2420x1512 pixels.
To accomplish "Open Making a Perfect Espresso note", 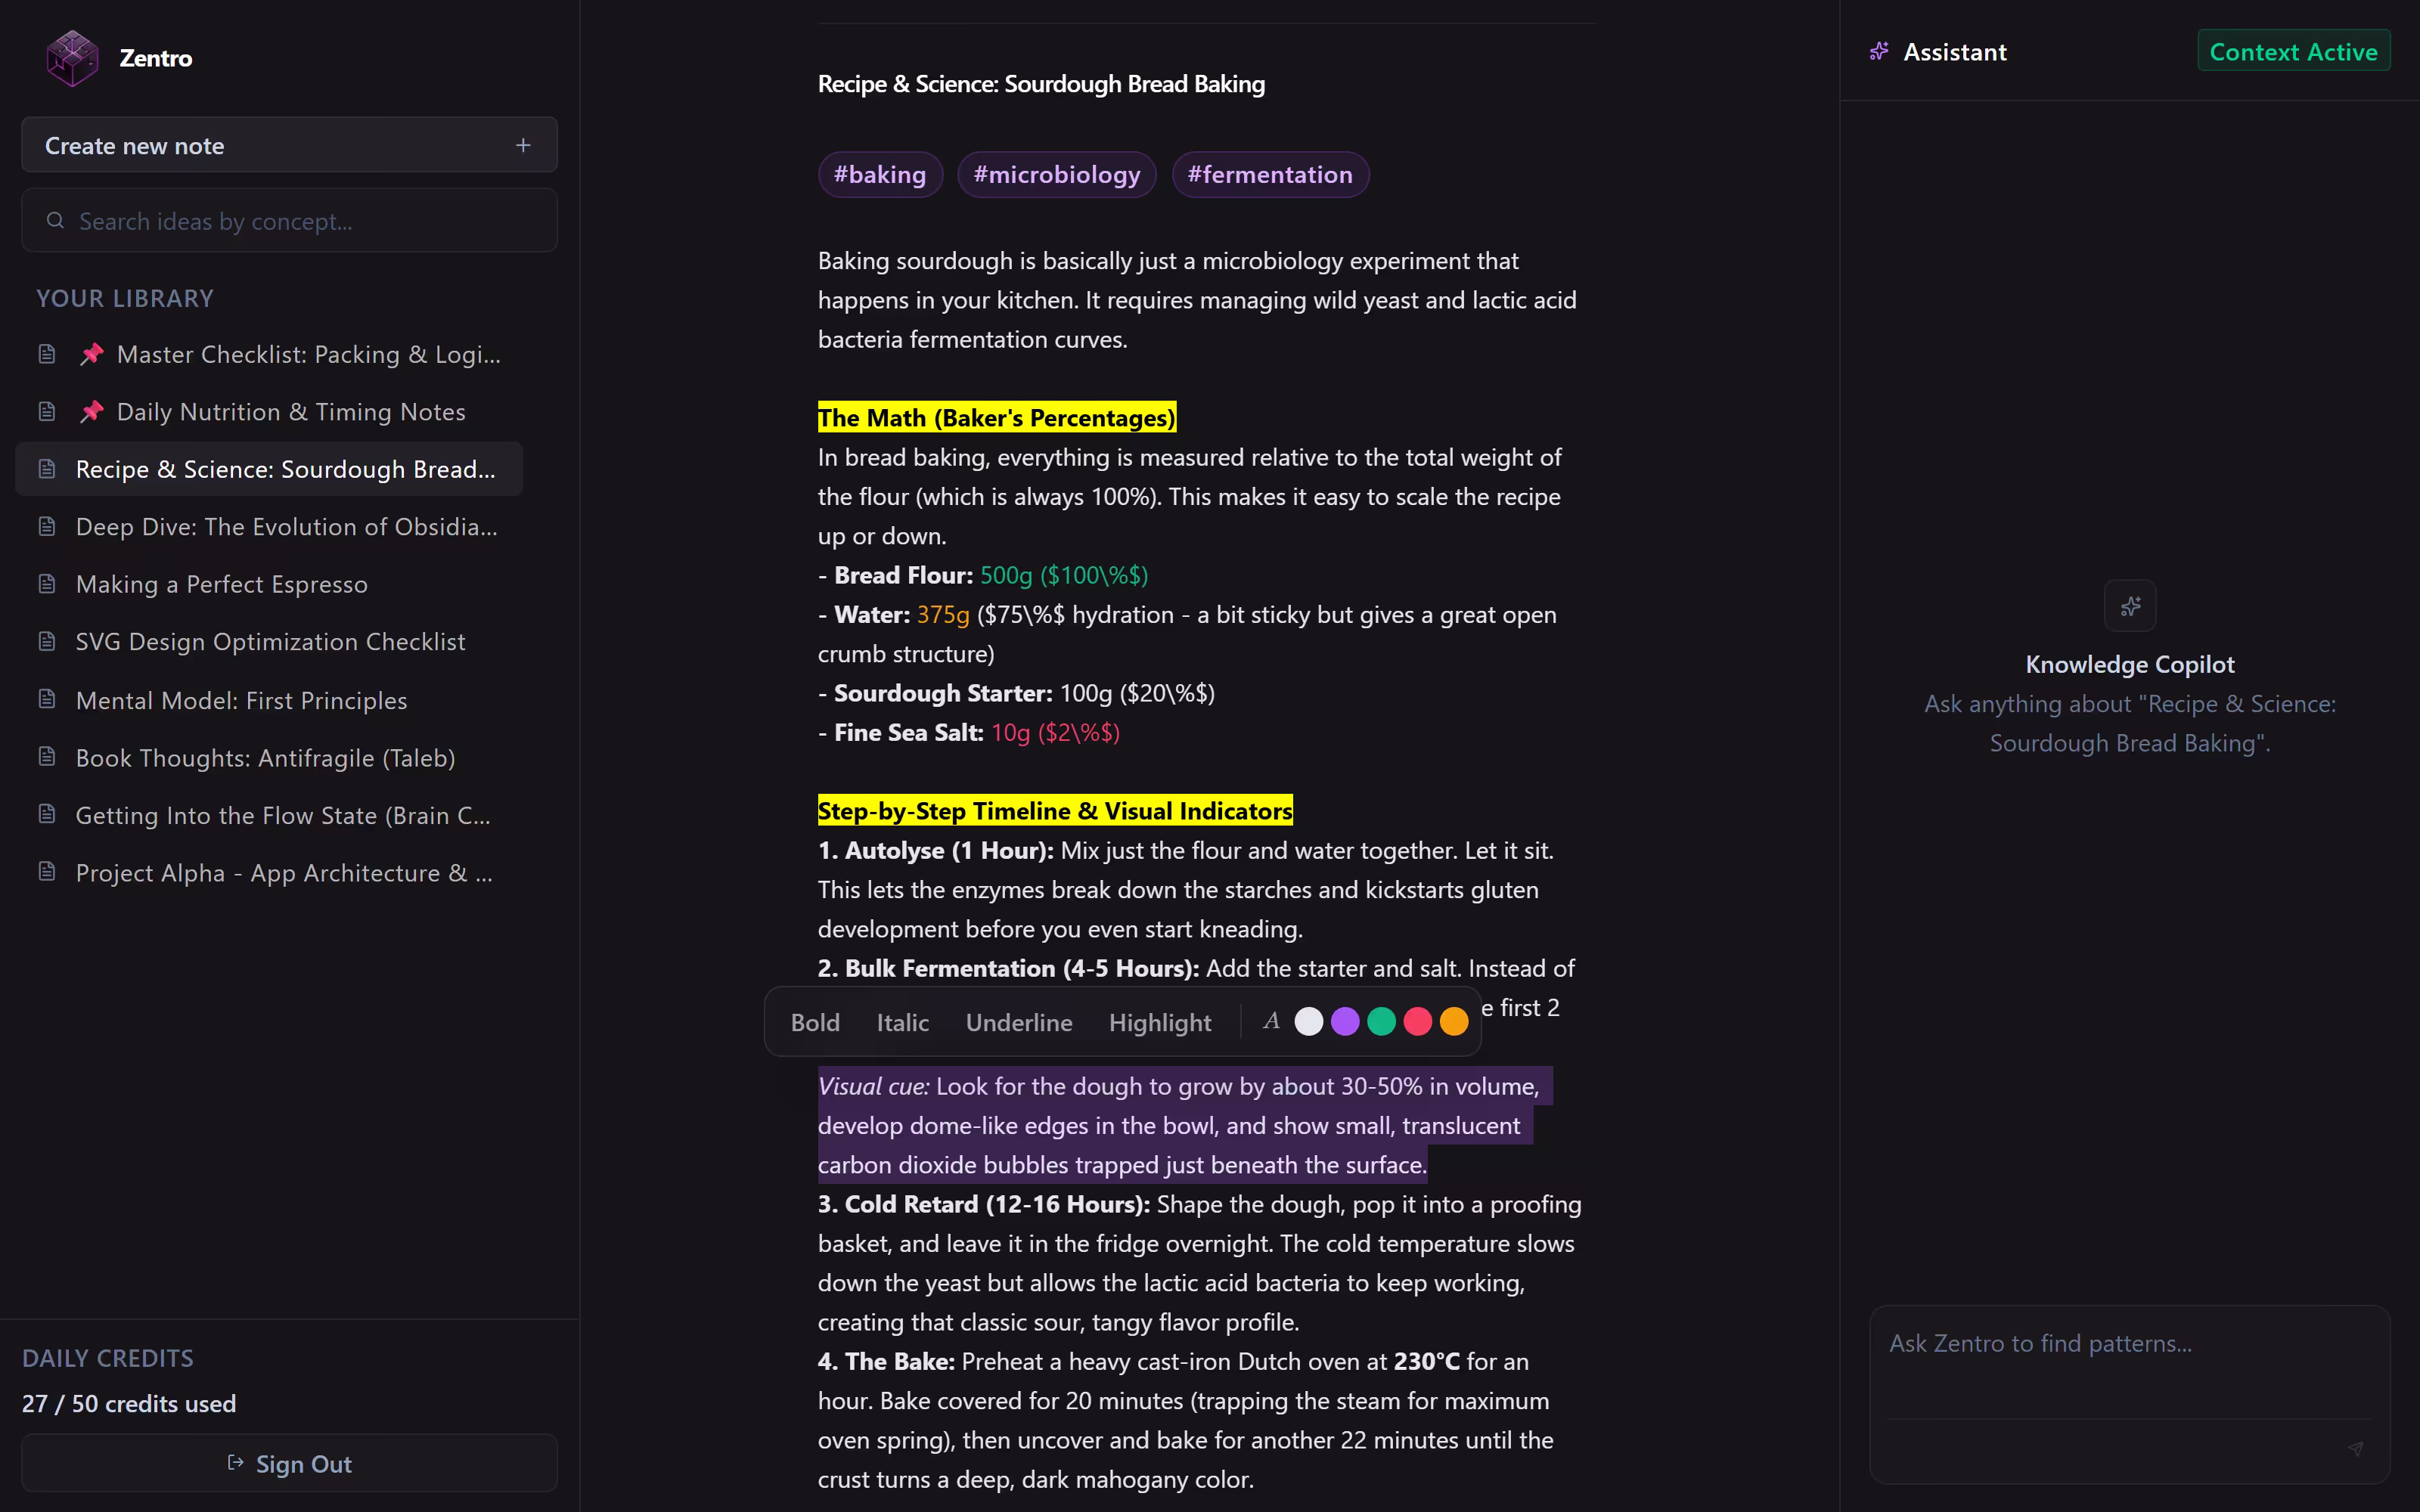I will 269,584.
